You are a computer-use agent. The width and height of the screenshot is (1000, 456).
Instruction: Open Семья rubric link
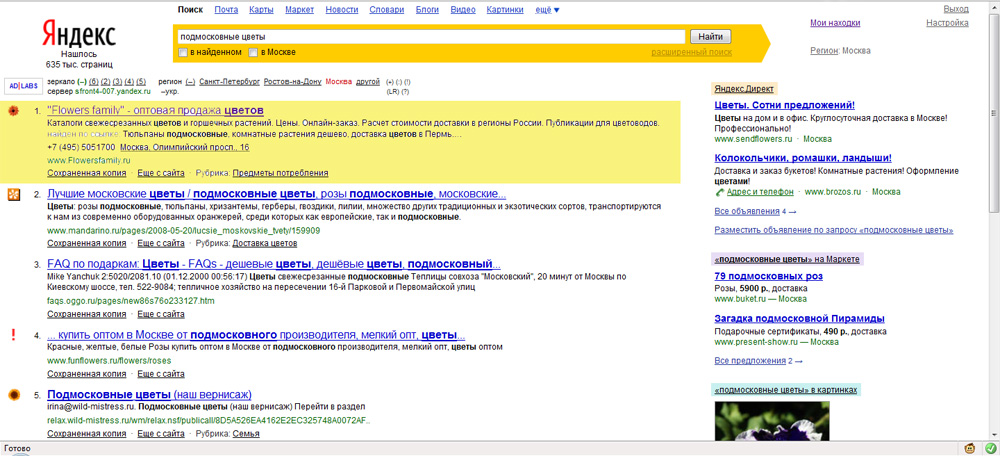coord(246,434)
